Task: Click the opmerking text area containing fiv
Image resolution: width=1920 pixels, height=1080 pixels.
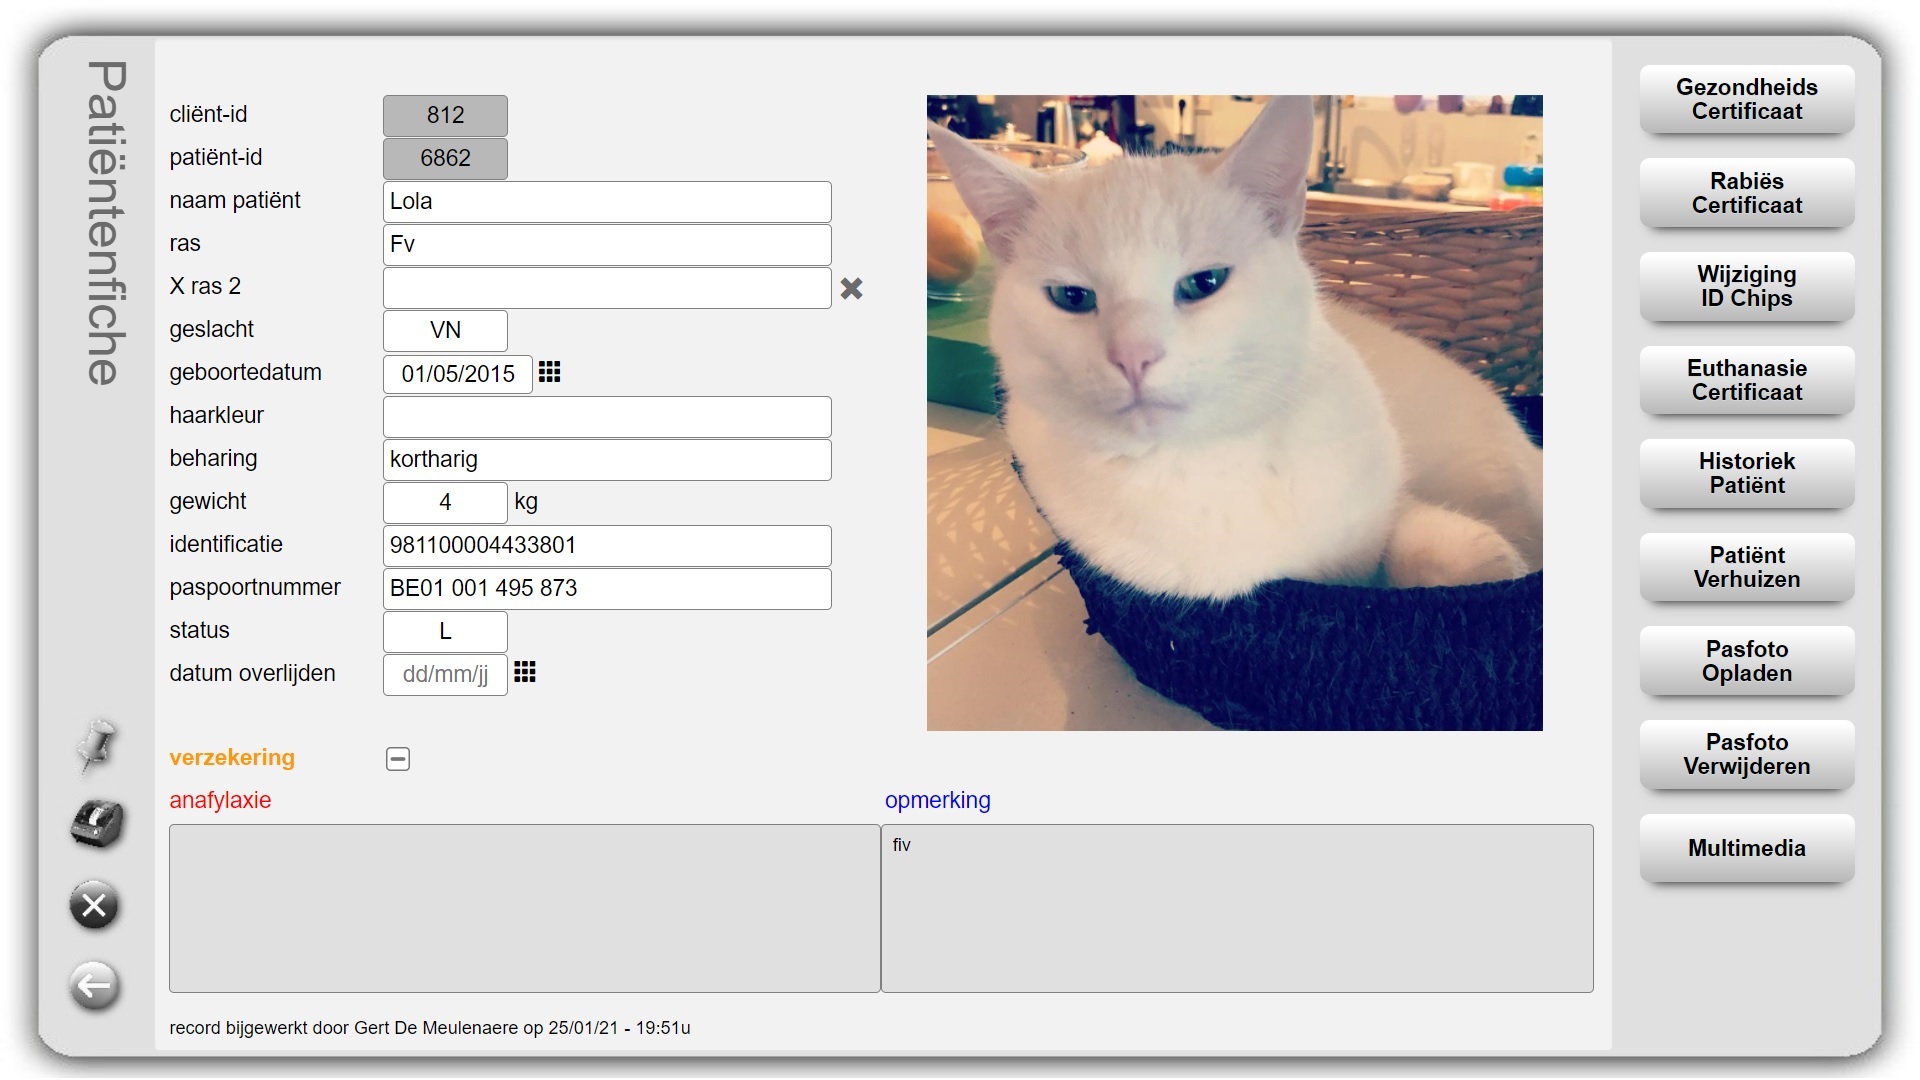Action: 1237,908
